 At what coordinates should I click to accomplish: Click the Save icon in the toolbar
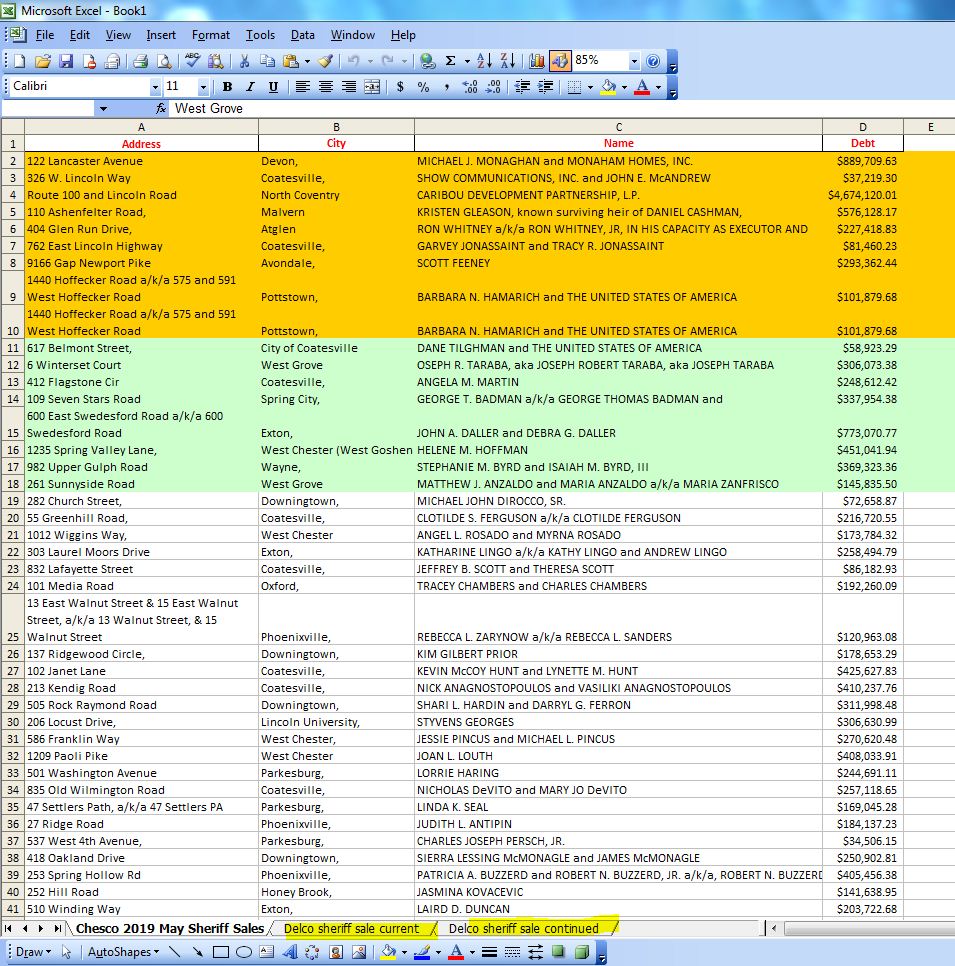66,61
